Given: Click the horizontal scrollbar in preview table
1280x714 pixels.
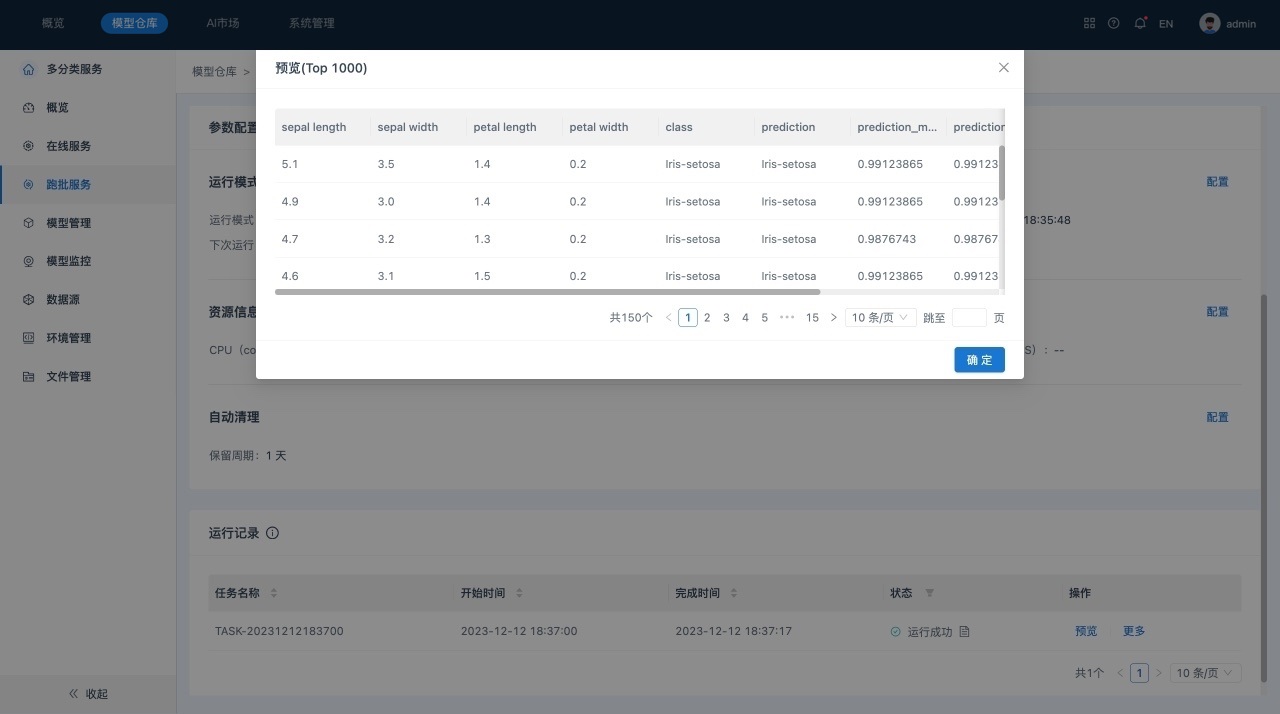Looking at the screenshot, I should 547,292.
